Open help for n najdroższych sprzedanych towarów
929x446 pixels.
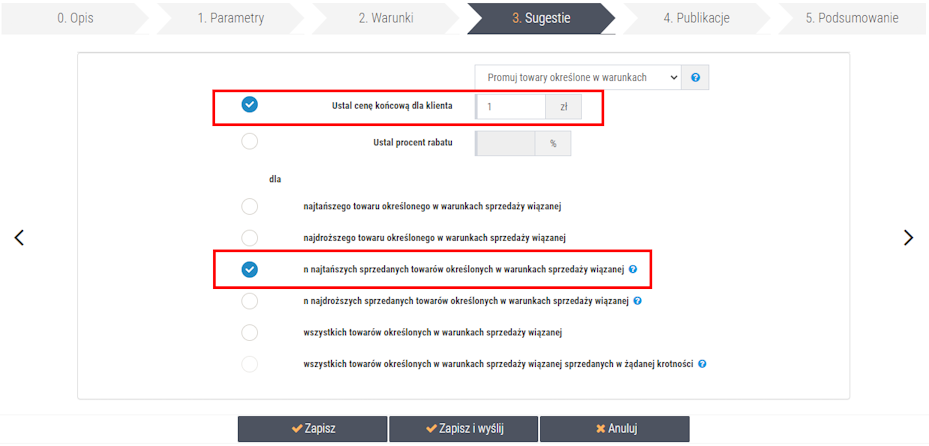(x=638, y=301)
